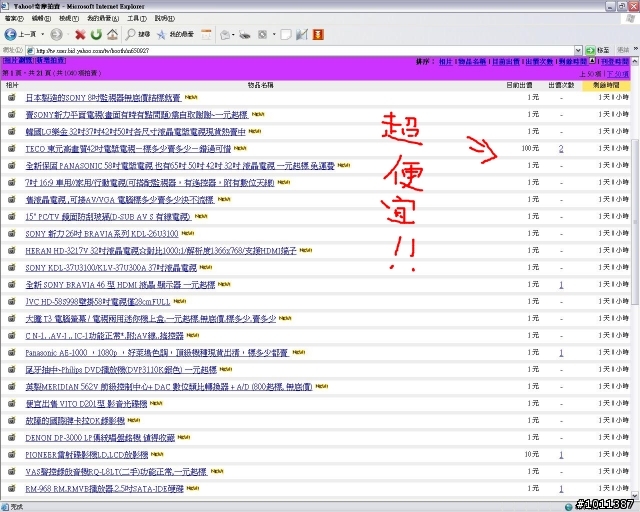Expand the Mail button dropdown arrow
This screenshot has width=640, height=512.
[x=233, y=35]
